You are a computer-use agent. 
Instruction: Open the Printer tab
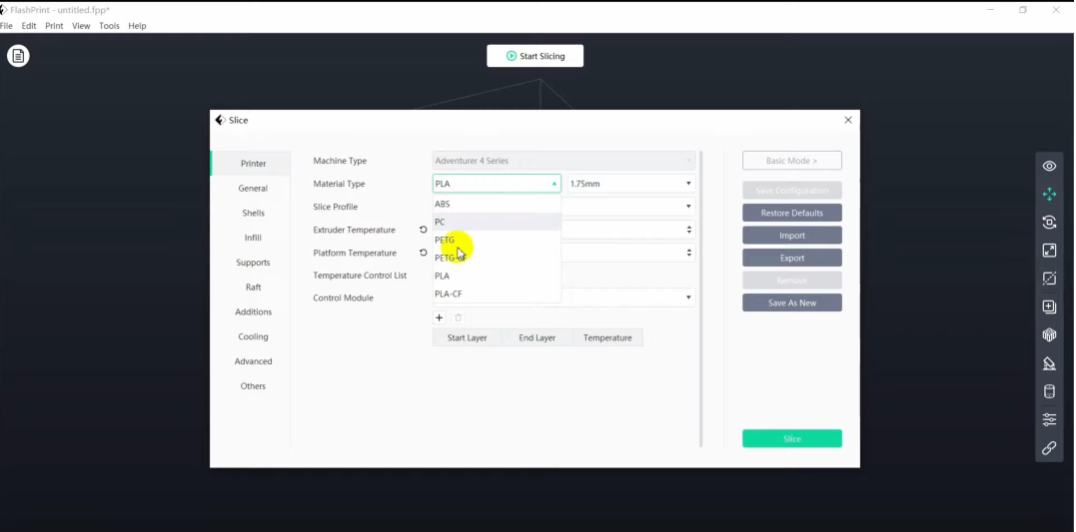(253, 163)
